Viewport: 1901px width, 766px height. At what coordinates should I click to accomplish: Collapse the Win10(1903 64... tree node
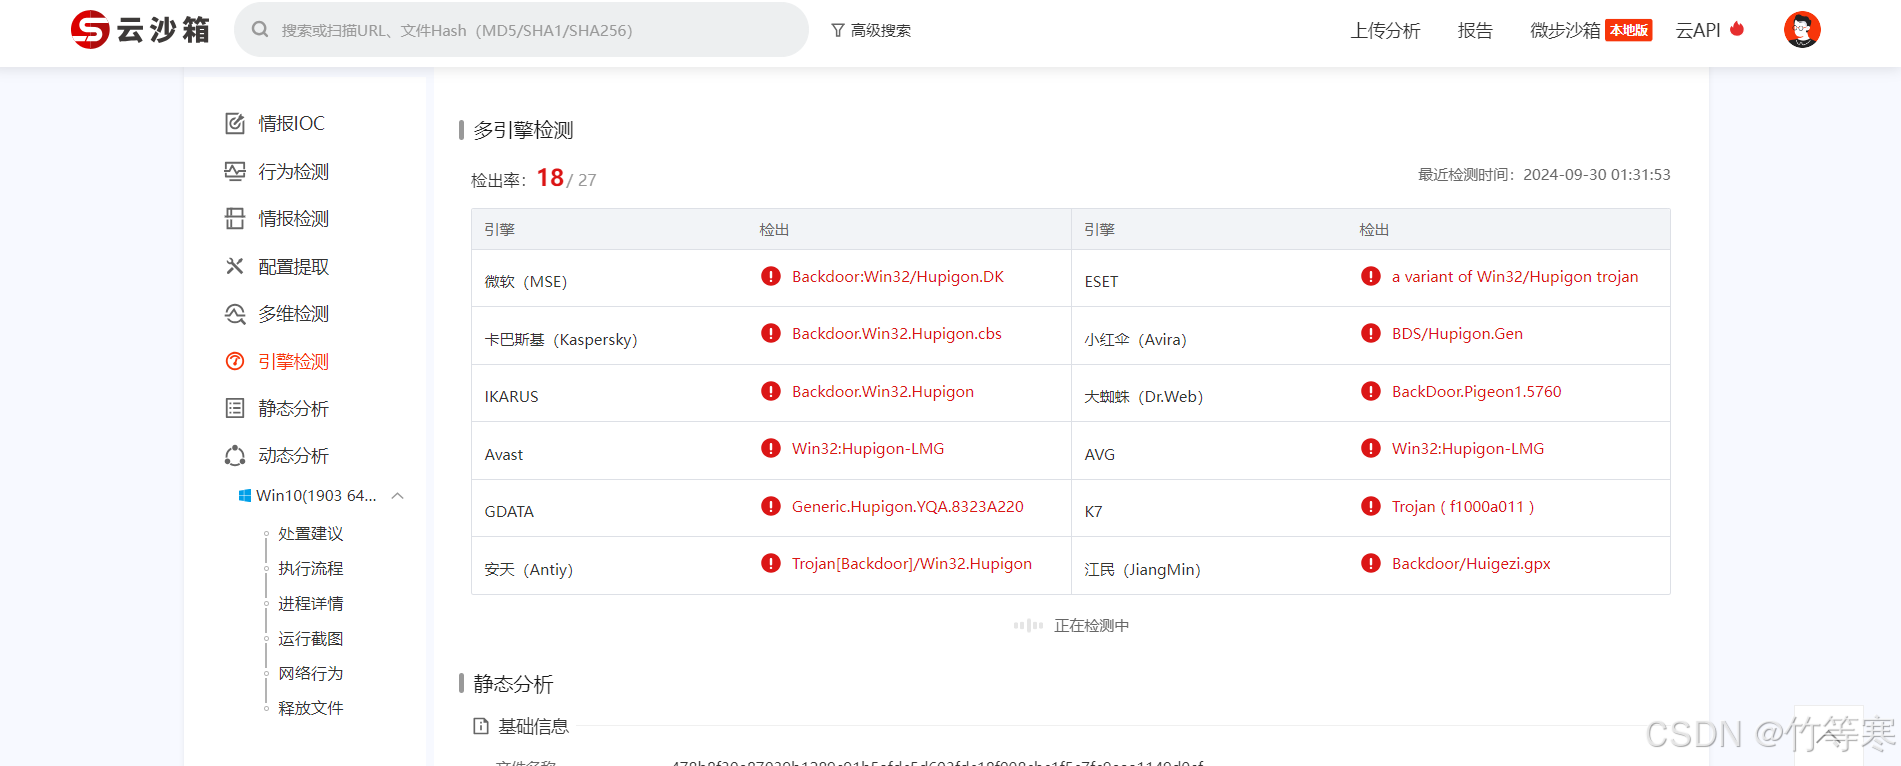coord(398,496)
